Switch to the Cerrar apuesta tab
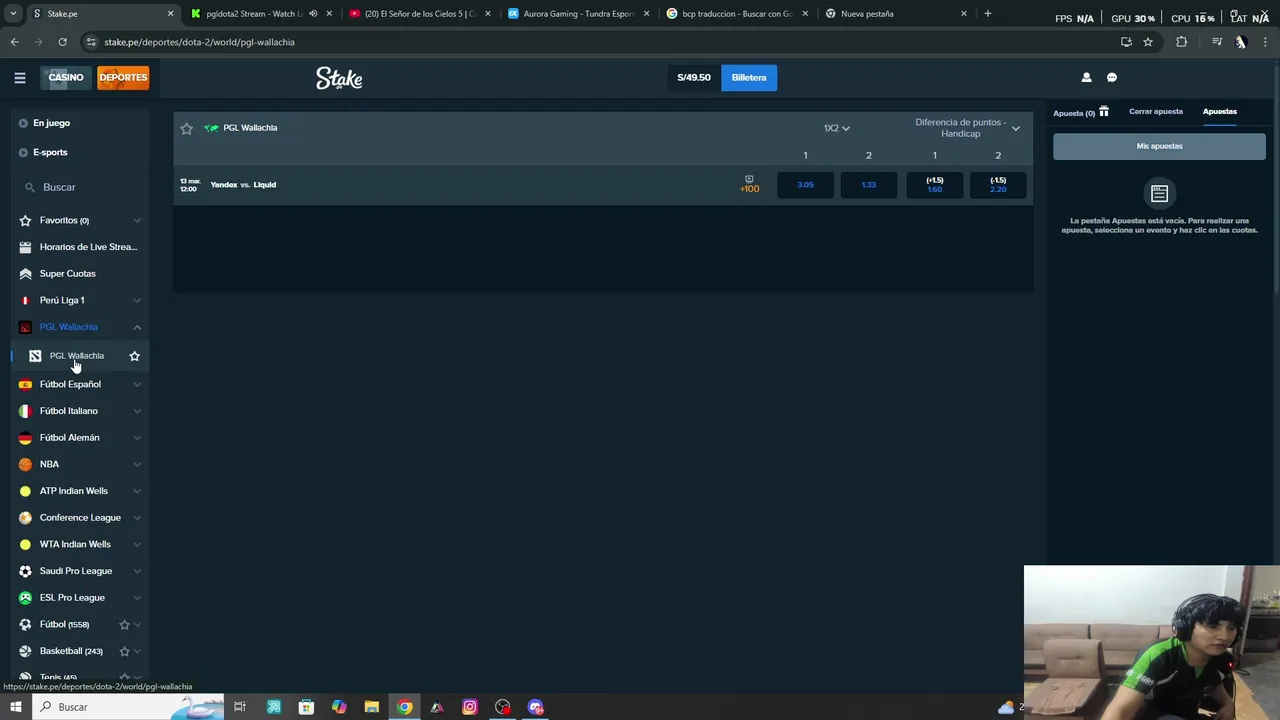The width and height of the screenshot is (1280, 720). [1156, 112]
